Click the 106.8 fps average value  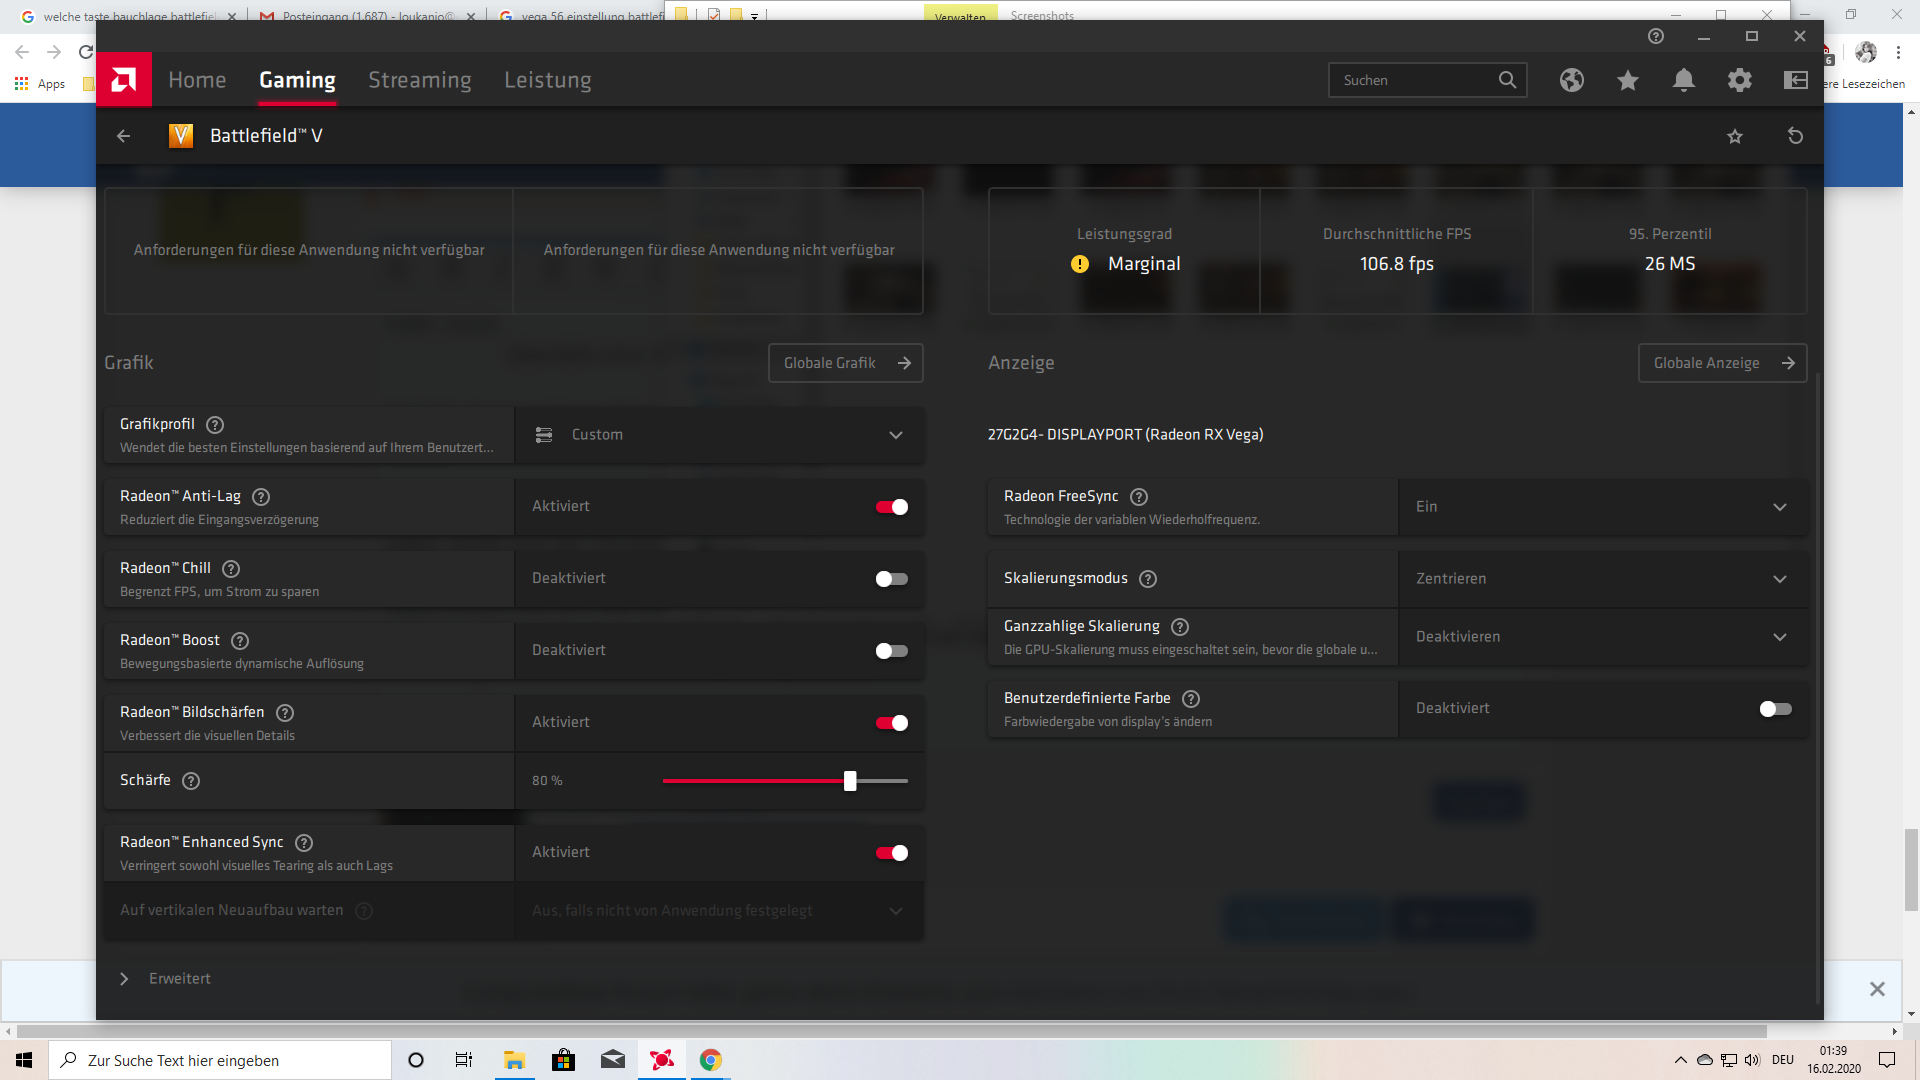click(1396, 264)
